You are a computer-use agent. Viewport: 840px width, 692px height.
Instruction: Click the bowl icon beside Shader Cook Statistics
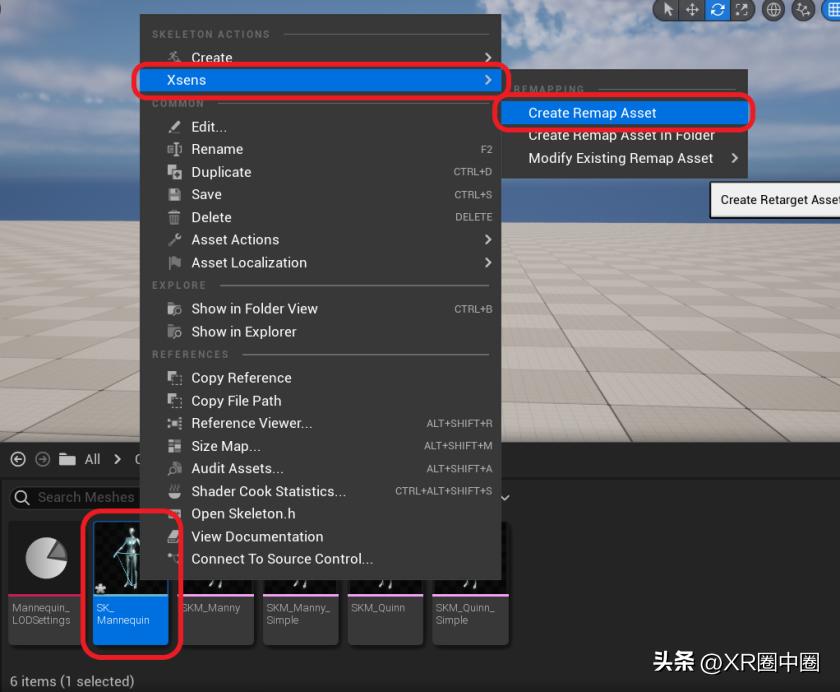[x=174, y=491]
